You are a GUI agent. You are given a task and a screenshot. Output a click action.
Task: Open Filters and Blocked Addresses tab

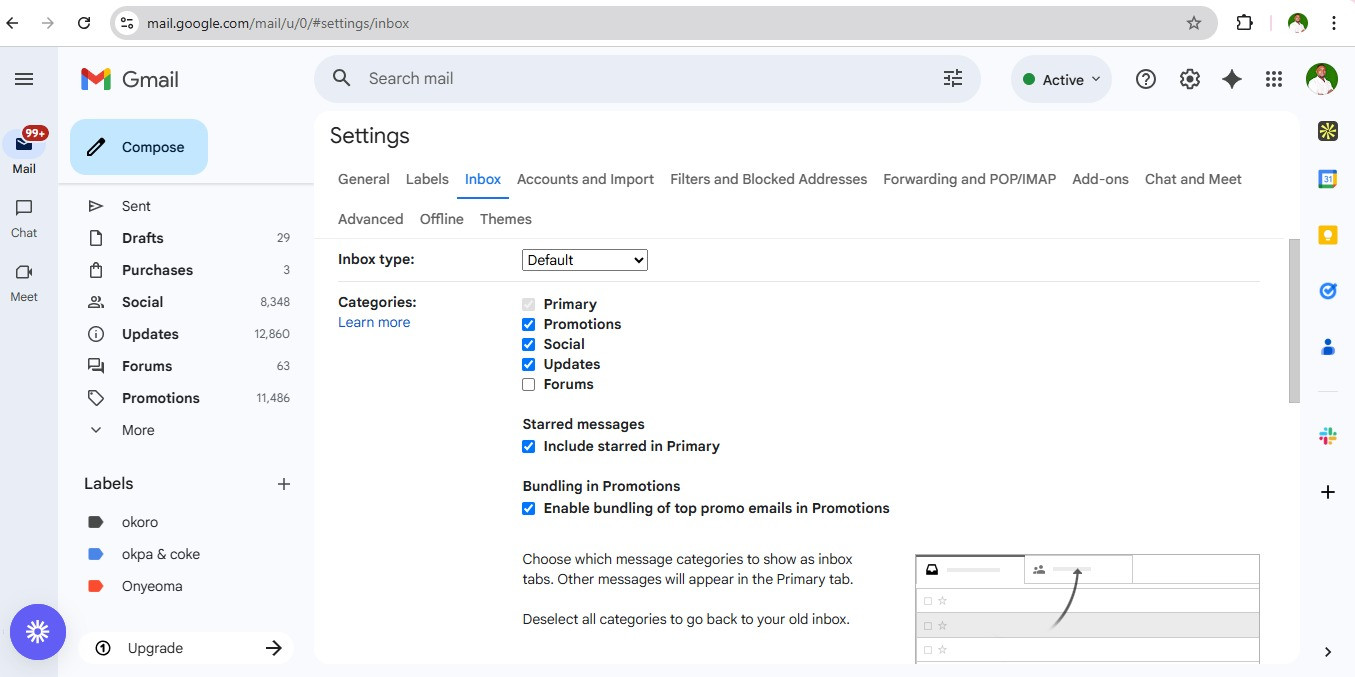pos(768,179)
